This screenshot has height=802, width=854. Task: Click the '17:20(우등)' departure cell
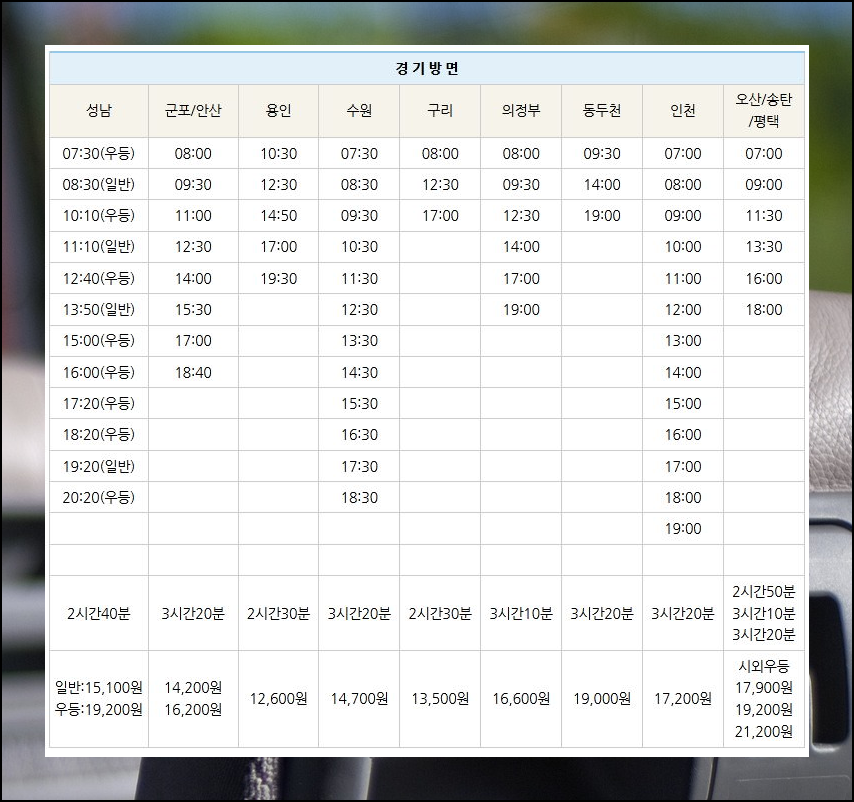coord(99,403)
